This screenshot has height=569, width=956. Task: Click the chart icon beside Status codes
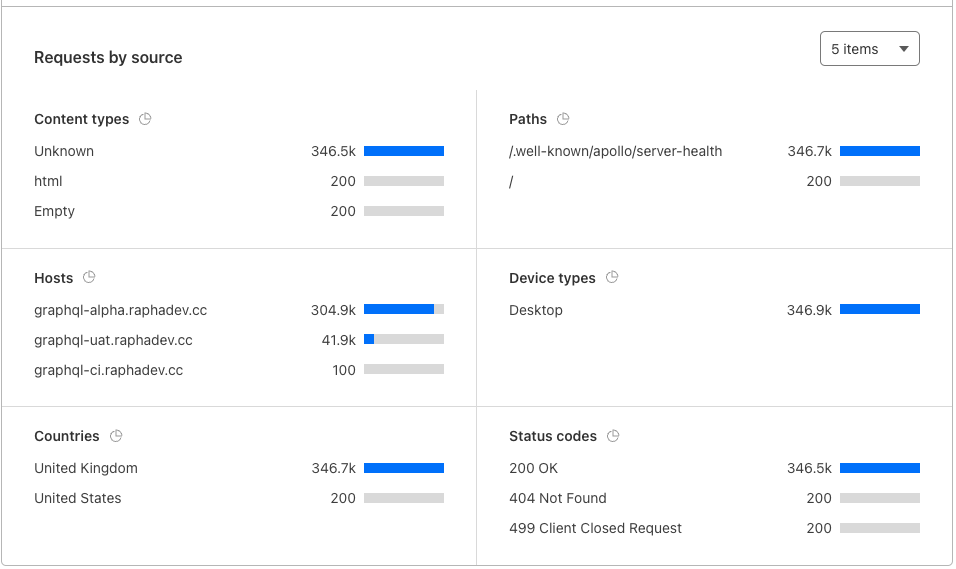coord(613,436)
